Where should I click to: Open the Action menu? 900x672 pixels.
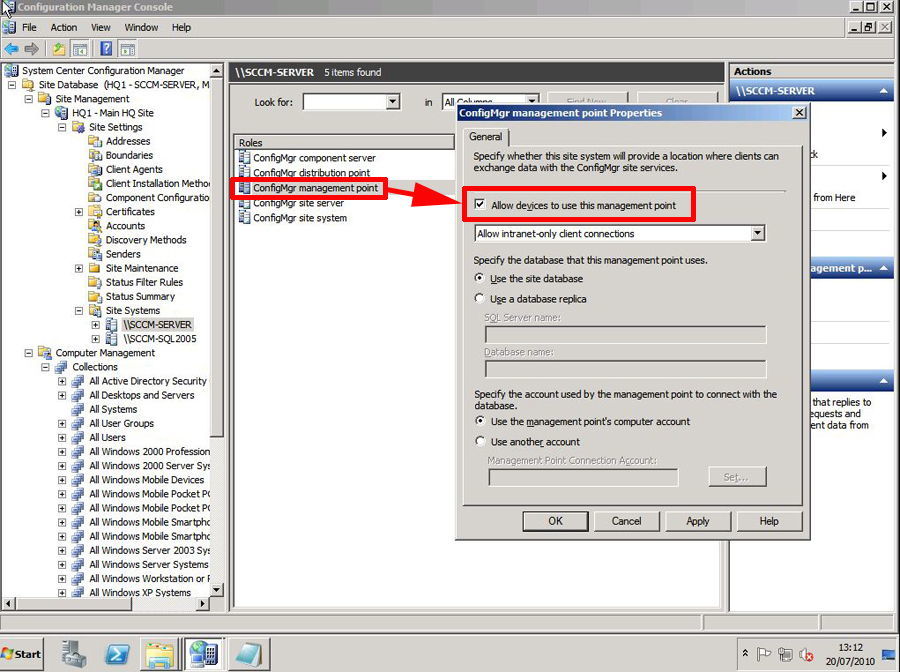64,27
